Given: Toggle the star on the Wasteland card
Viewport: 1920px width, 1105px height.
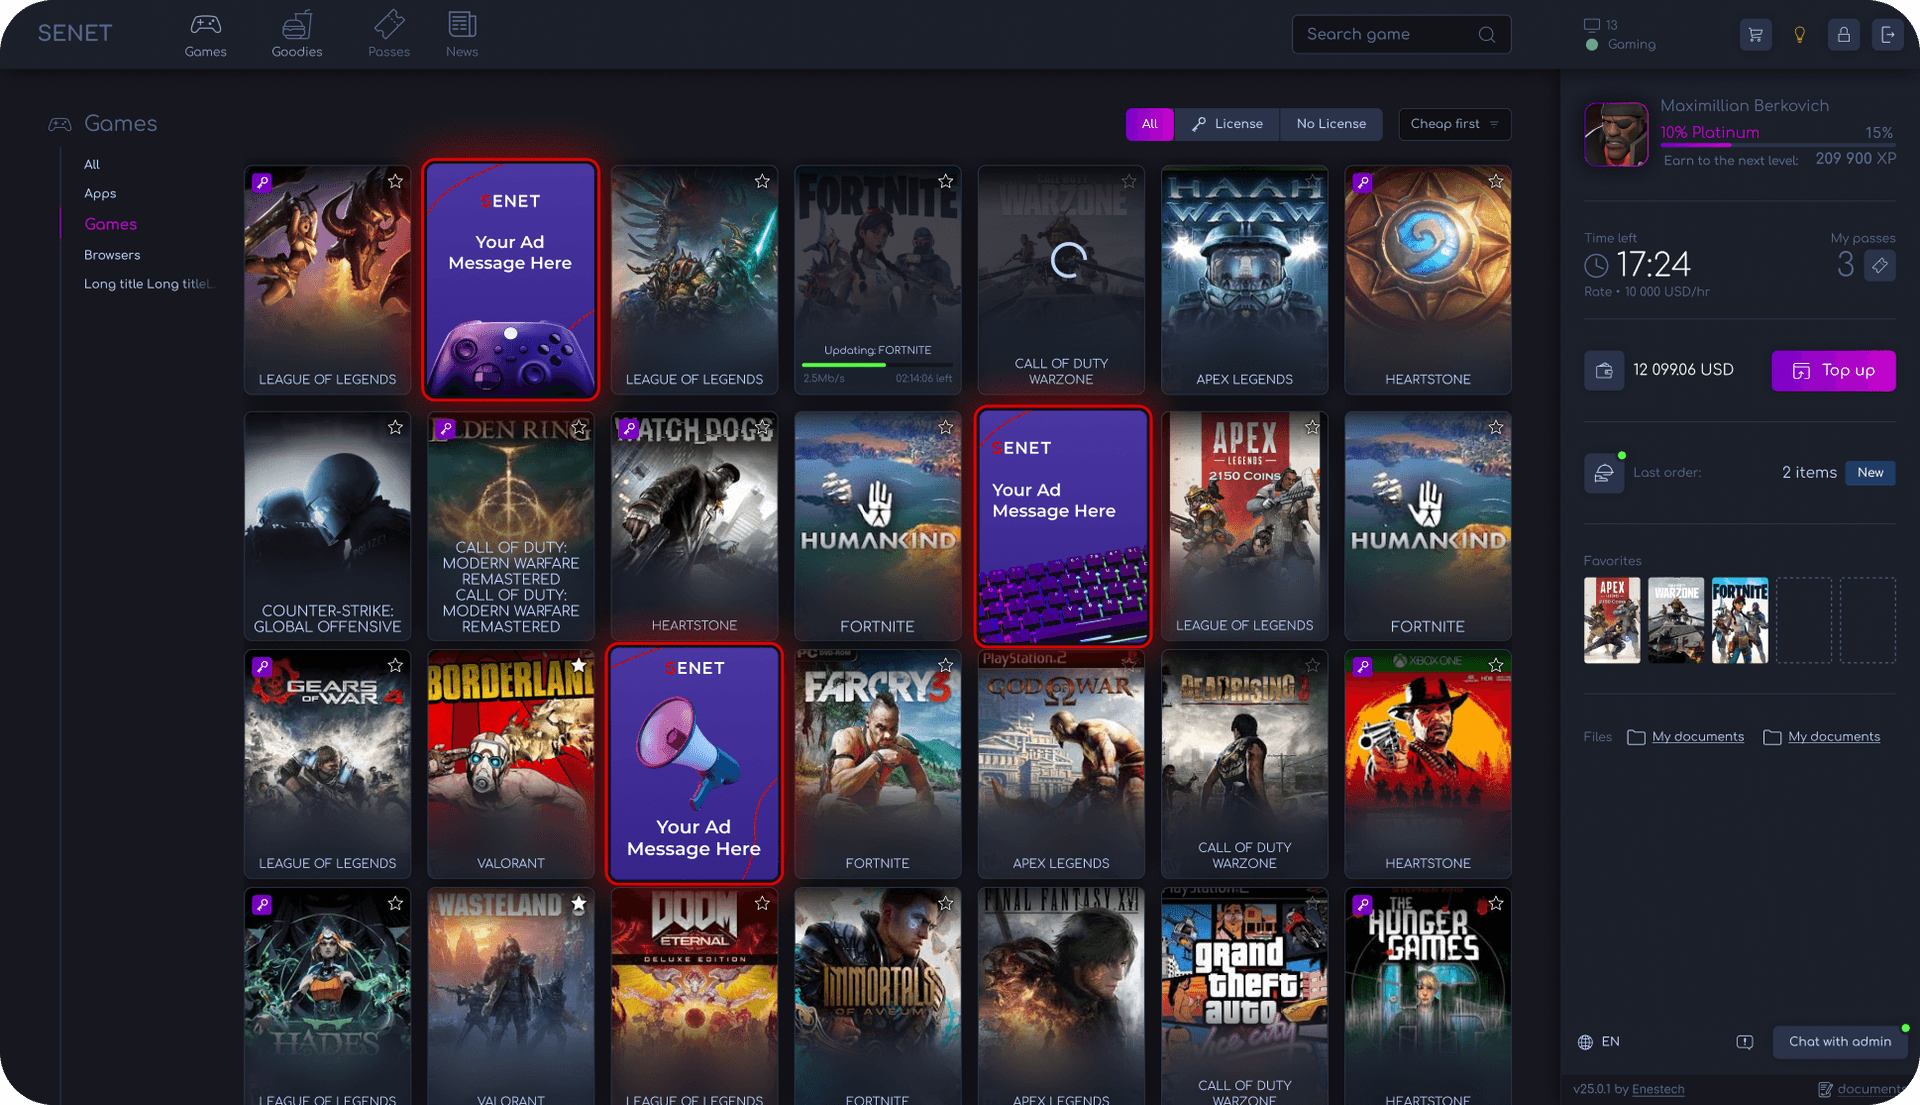Looking at the screenshot, I should 578,903.
